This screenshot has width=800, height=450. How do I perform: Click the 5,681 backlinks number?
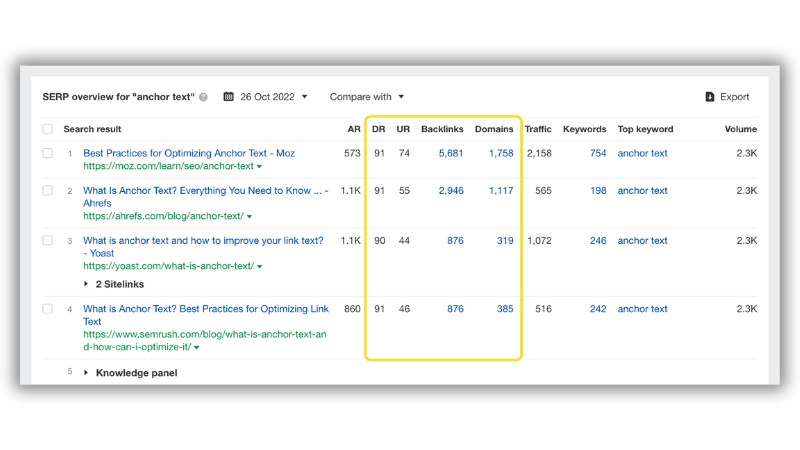451,153
